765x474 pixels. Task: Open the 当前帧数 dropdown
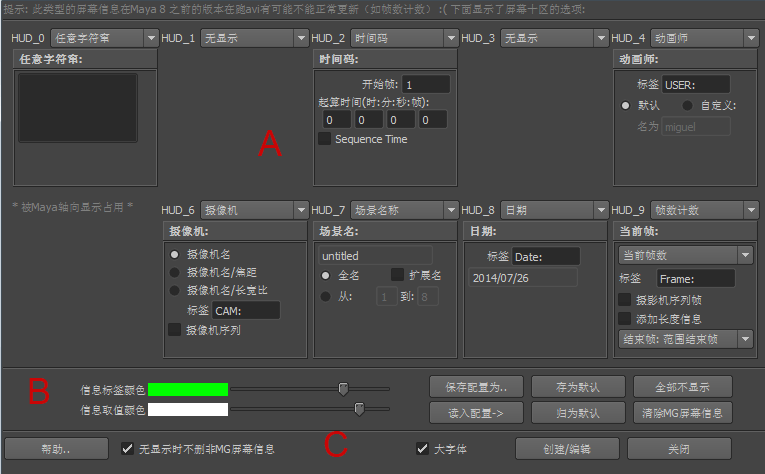(685, 255)
